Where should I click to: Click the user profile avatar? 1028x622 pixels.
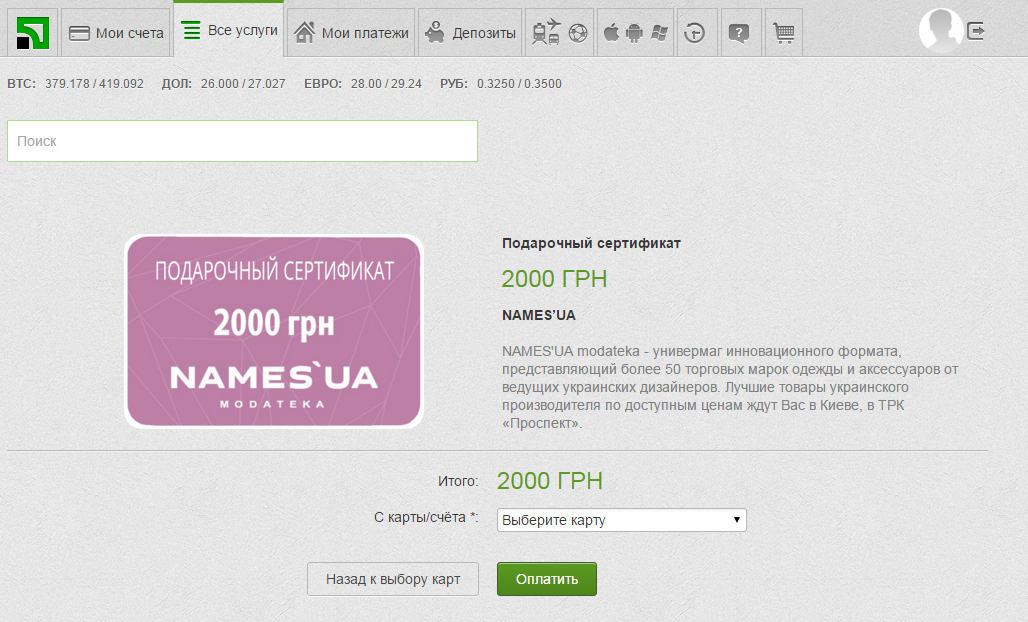(941, 31)
